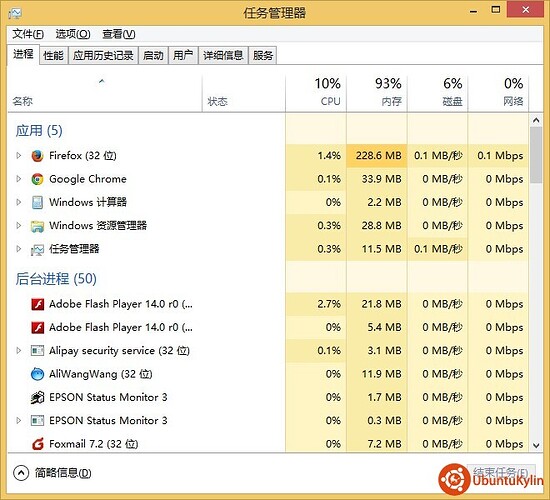Sort by the 网络 network column header
Viewport: 550px width, 500px height.
click(x=498, y=94)
